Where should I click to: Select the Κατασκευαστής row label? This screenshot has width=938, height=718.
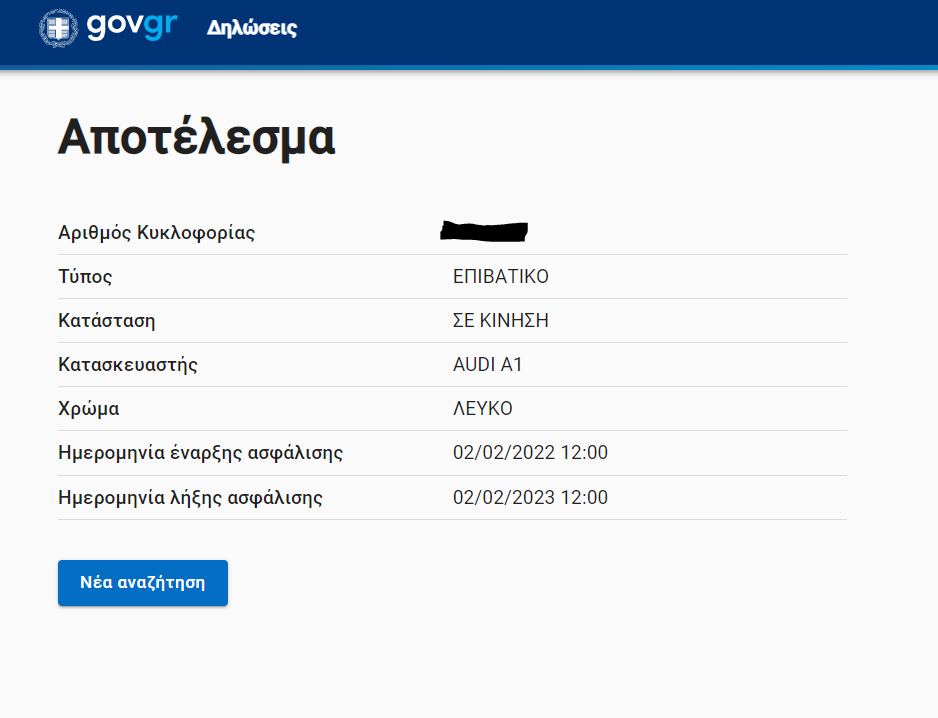point(128,365)
